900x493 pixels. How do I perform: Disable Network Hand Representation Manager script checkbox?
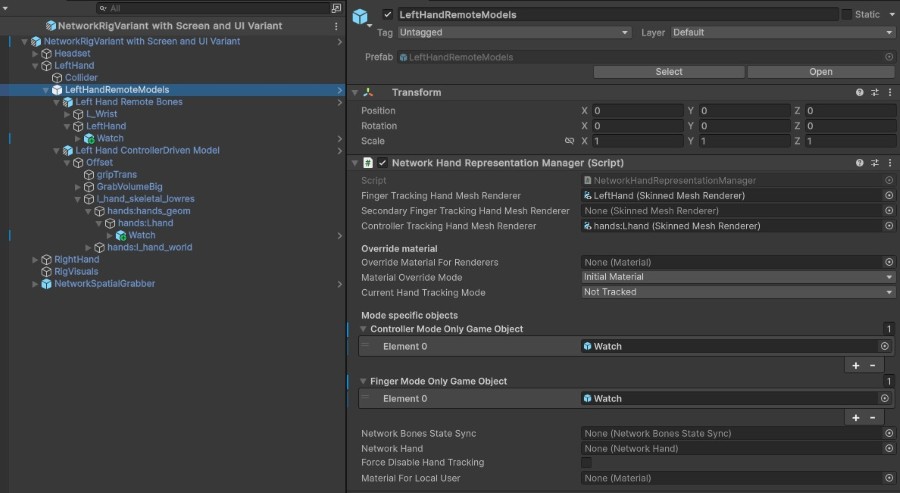click(382, 163)
